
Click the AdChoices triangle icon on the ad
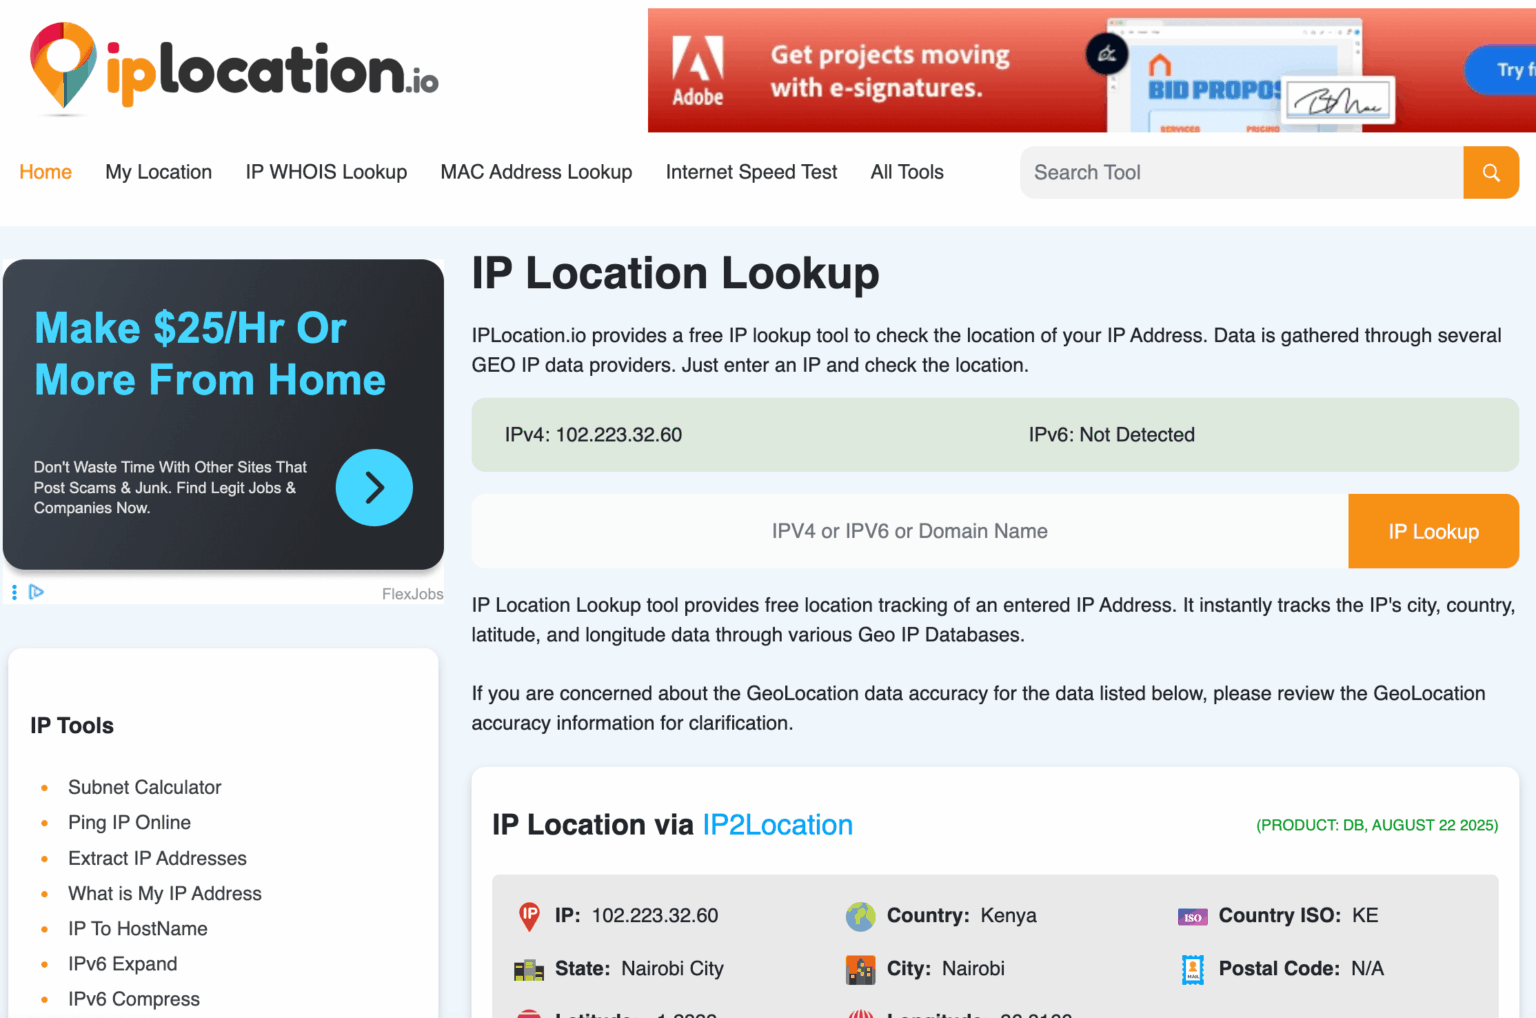coord(37,592)
